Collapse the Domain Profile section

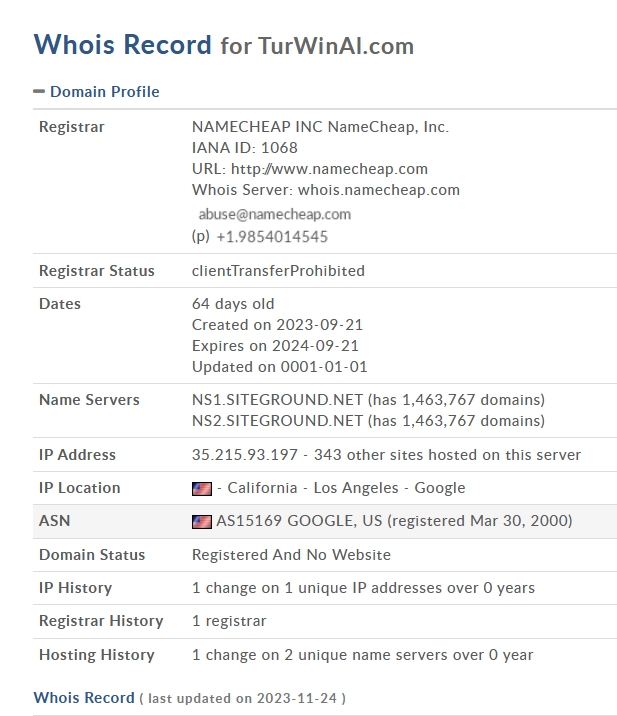pyautogui.click(x=39, y=91)
